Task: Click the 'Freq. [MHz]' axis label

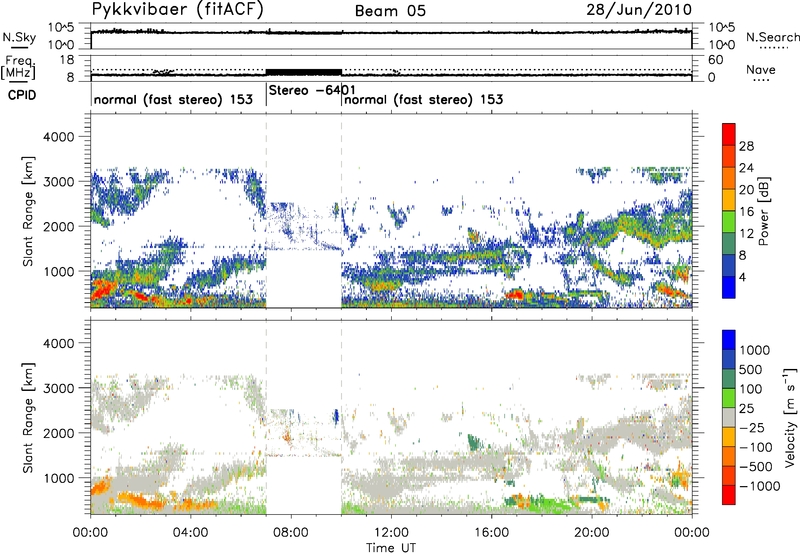Action: (x=19, y=67)
